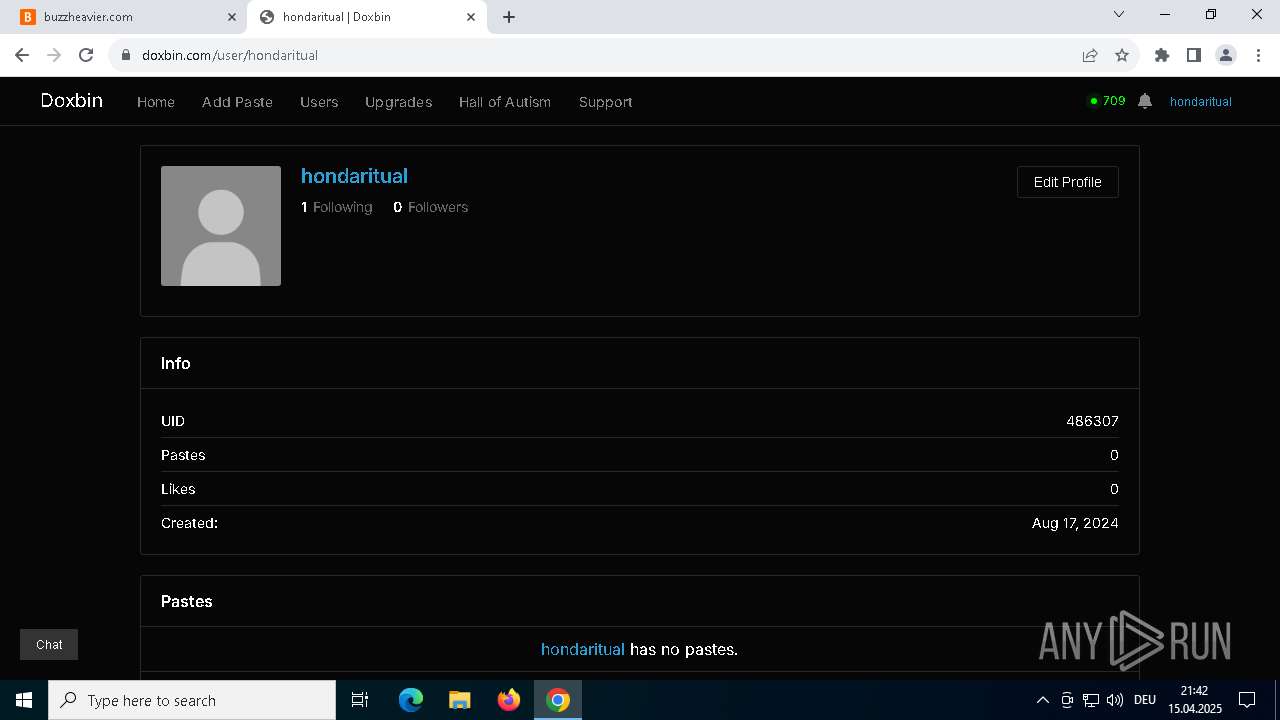Toggle the Chrome side panel icon
Screen dimensions: 1280x720
(1194, 55)
